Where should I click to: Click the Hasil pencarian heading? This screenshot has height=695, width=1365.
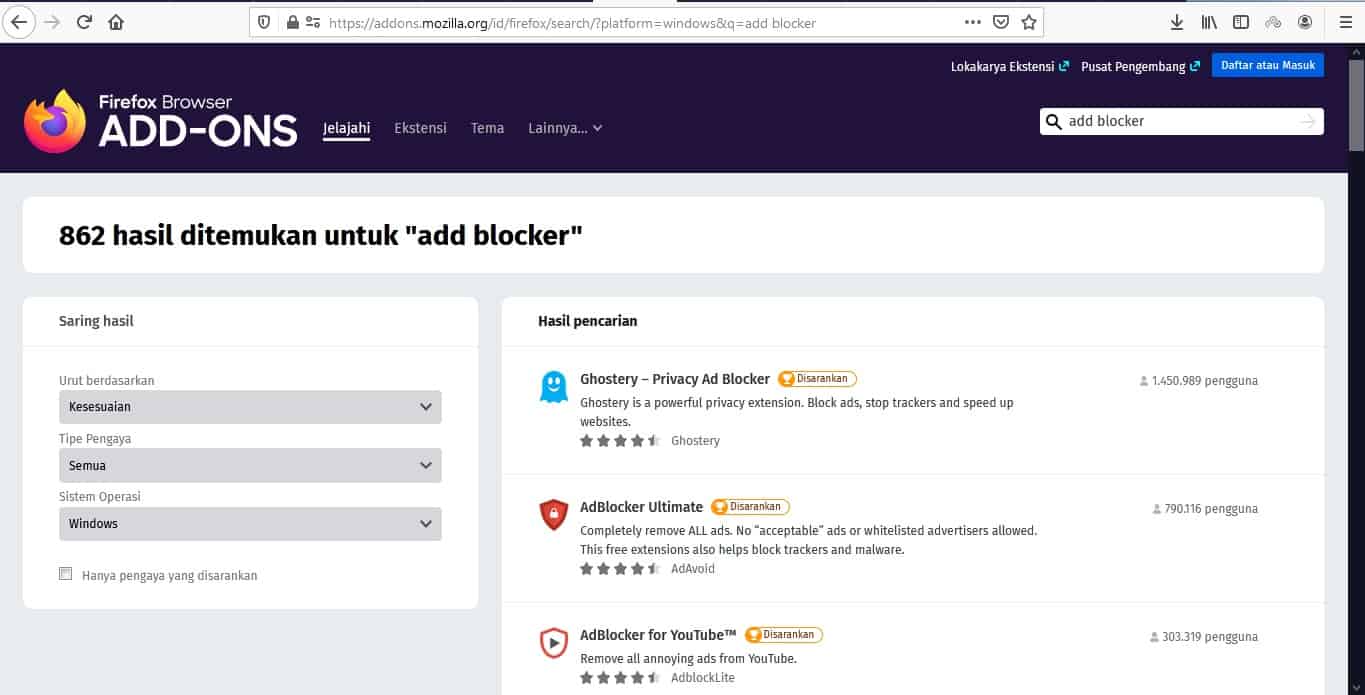click(x=588, y=321)
